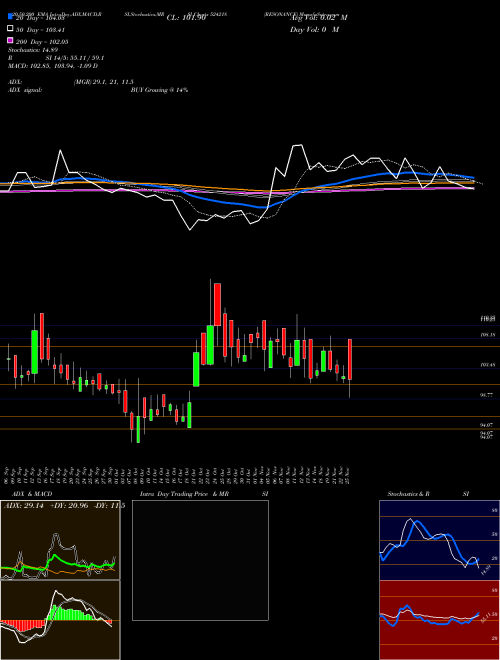Click the magenta 200 Day EMA legend swatch

(x=10, y=40)
